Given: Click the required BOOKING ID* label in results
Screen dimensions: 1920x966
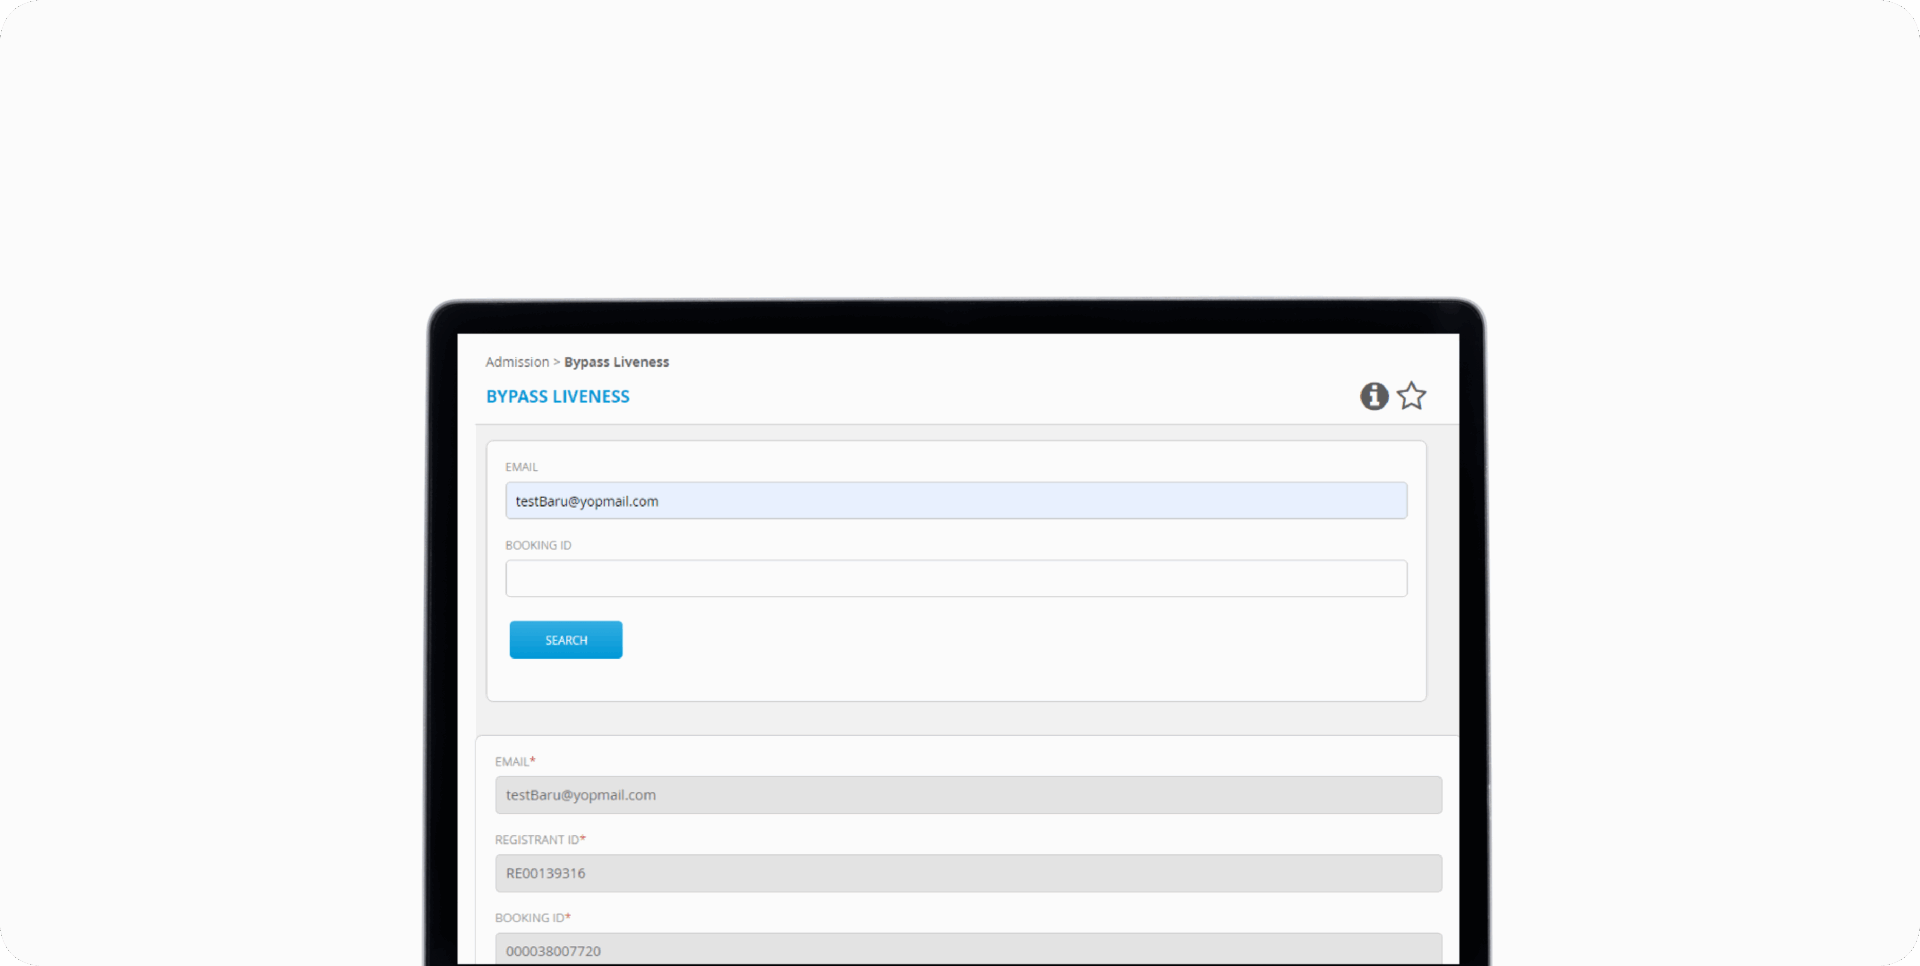Looking at the screenshot, I should [x=530, y=918].
